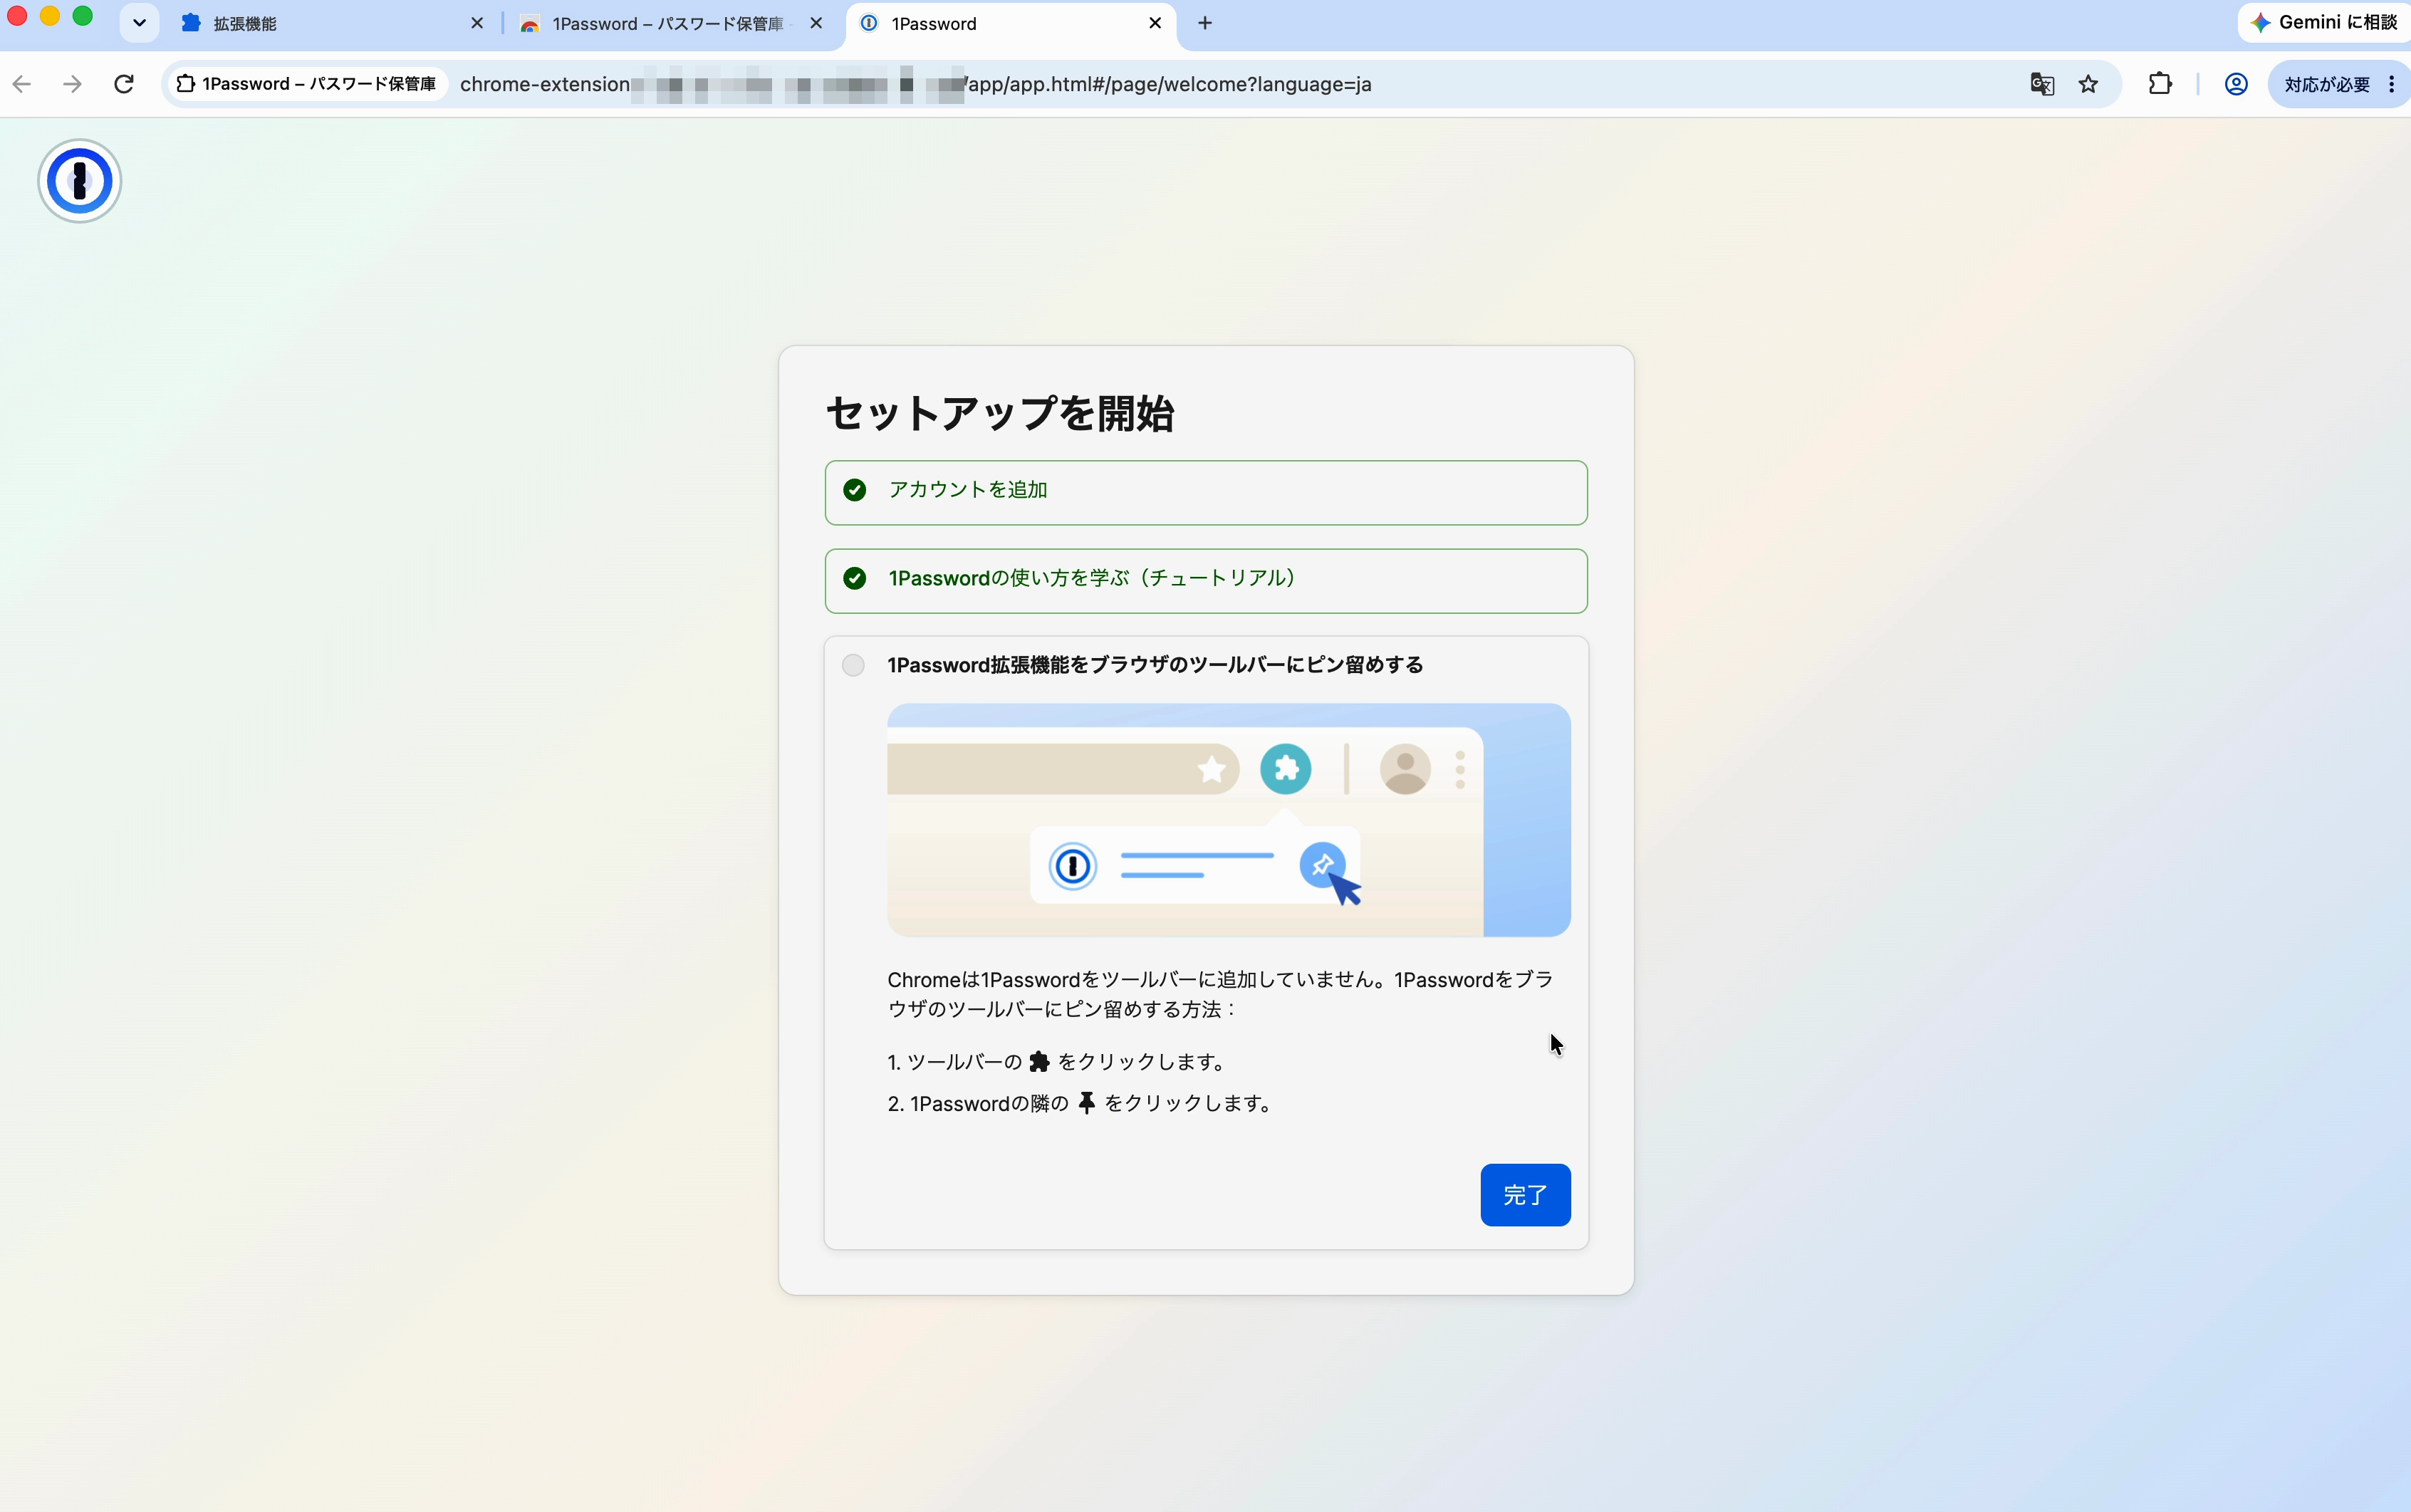Click the Gemini に相談 button
This screenshot has width=2411, height=1512.
tap(2325, 22)
